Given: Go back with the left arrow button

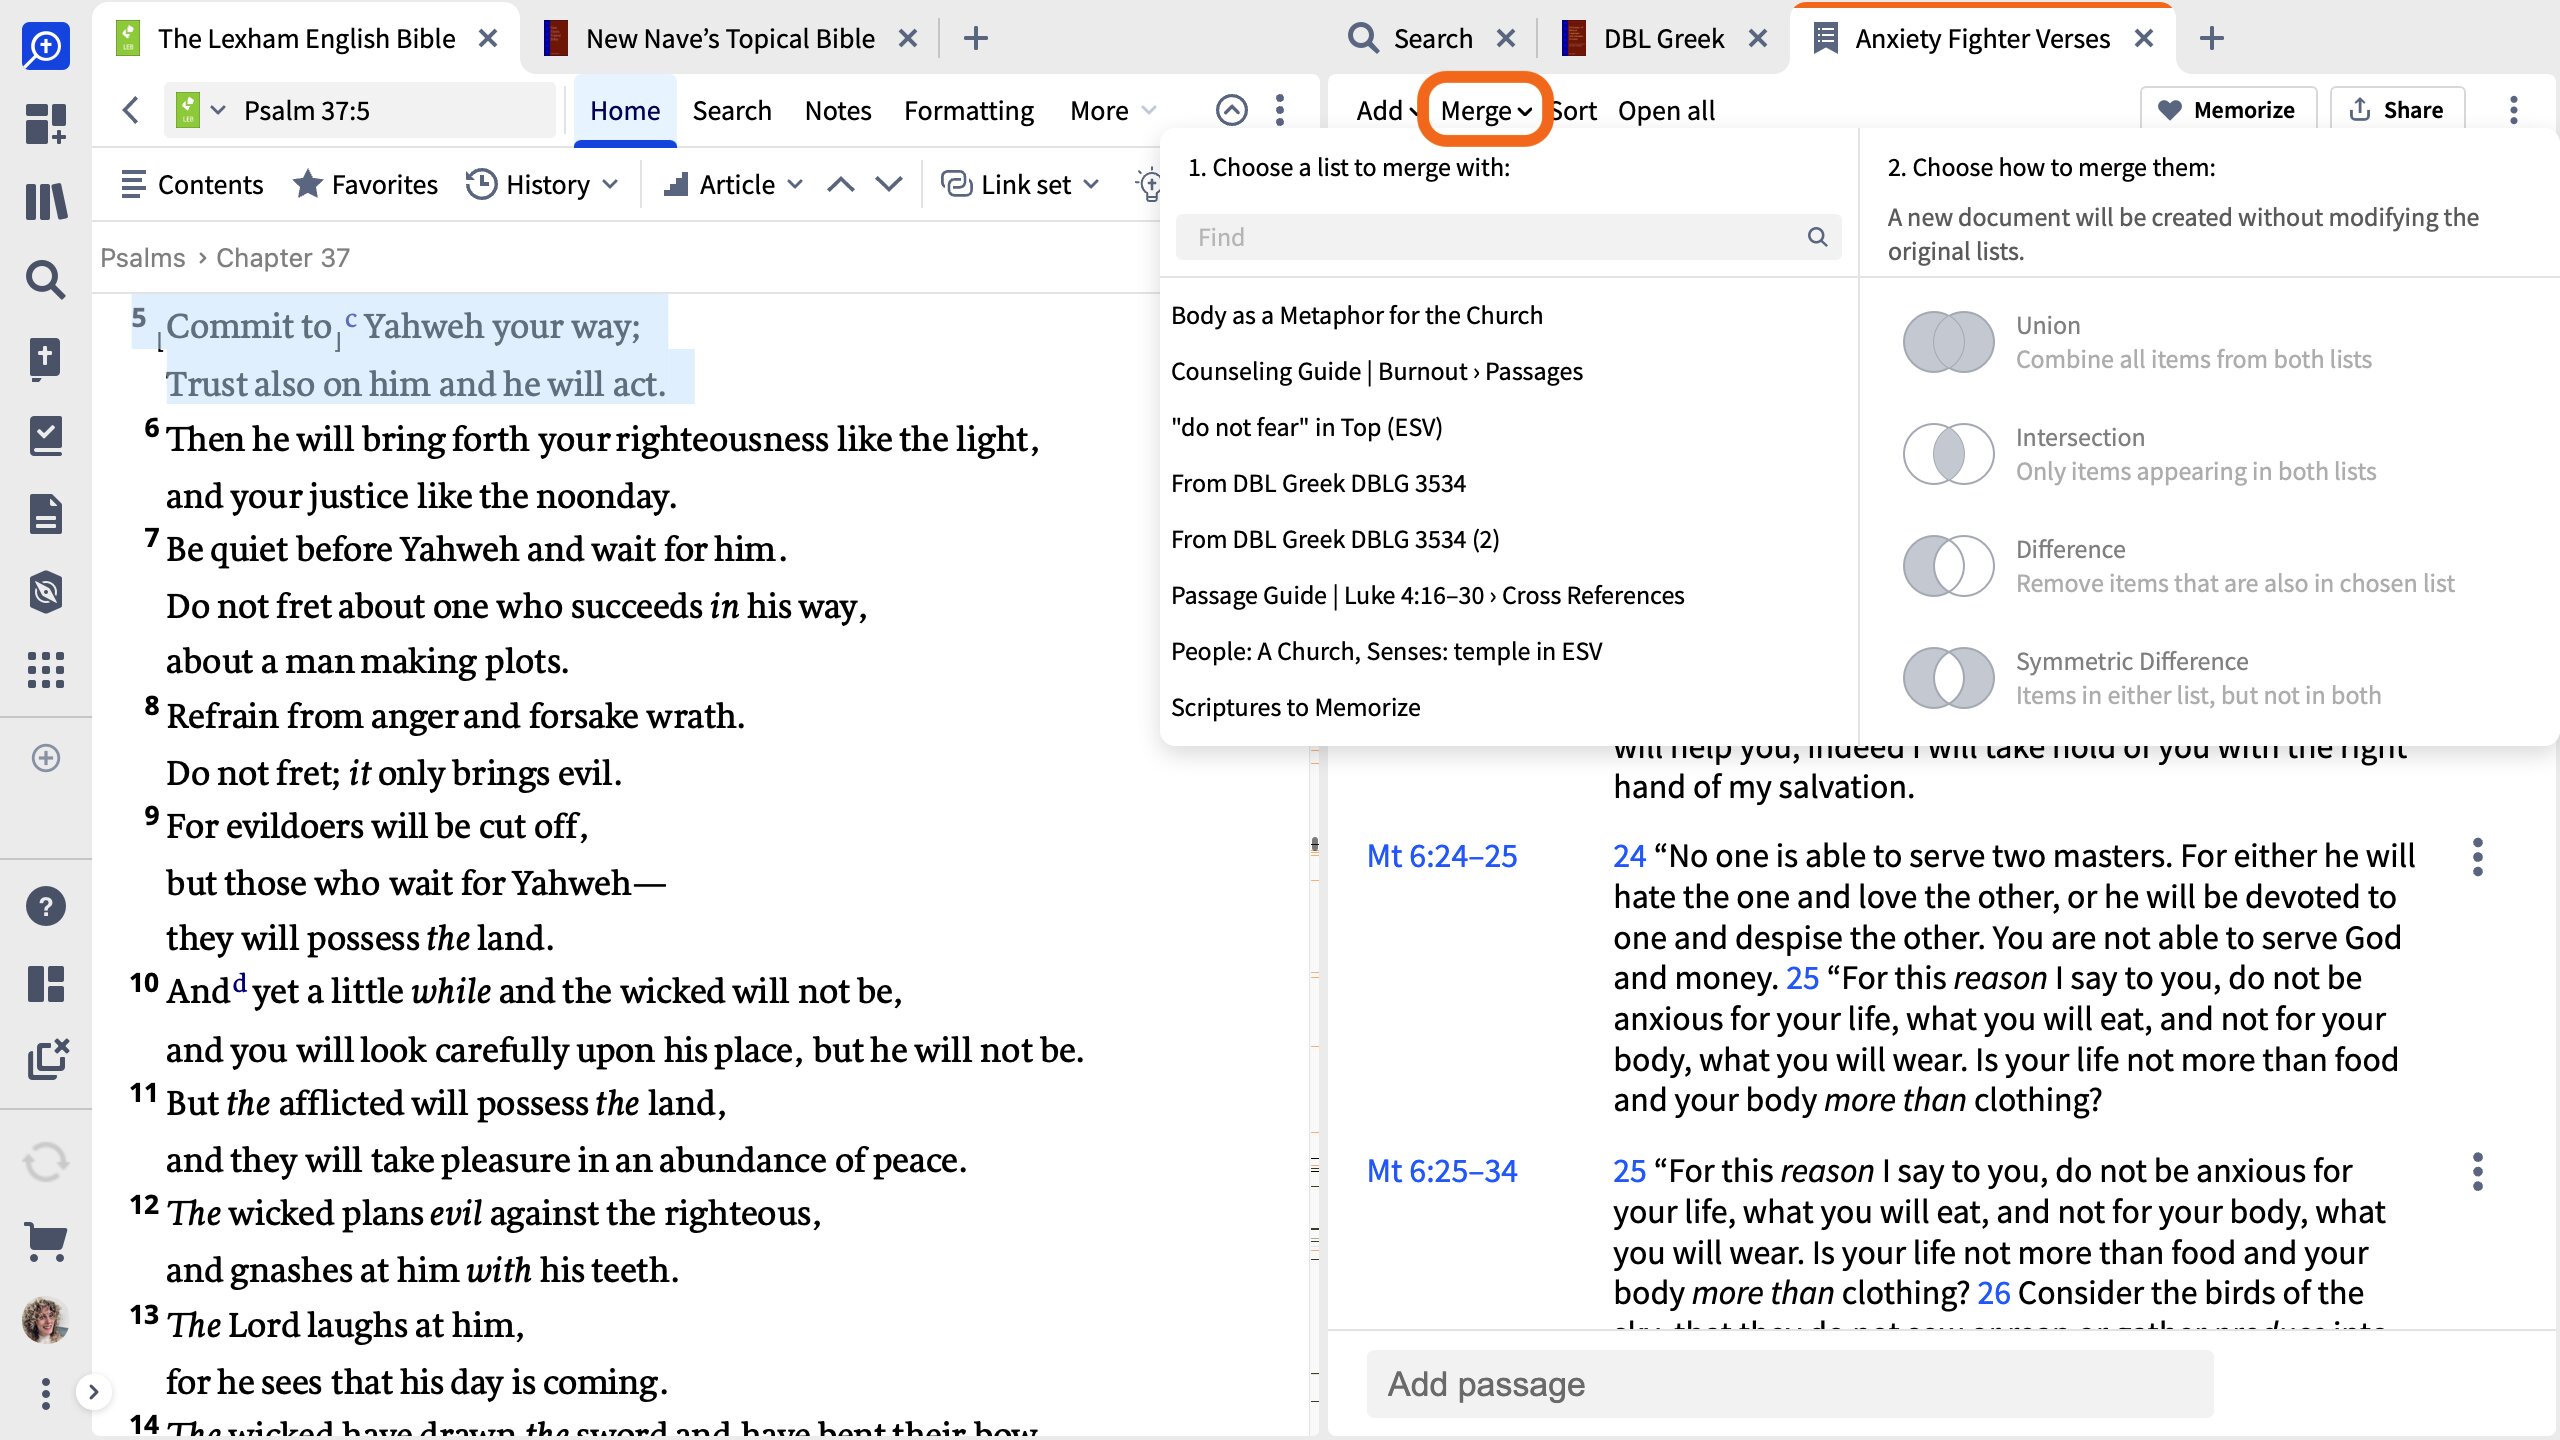Looking at the screenshot, I should coord(130,110).
